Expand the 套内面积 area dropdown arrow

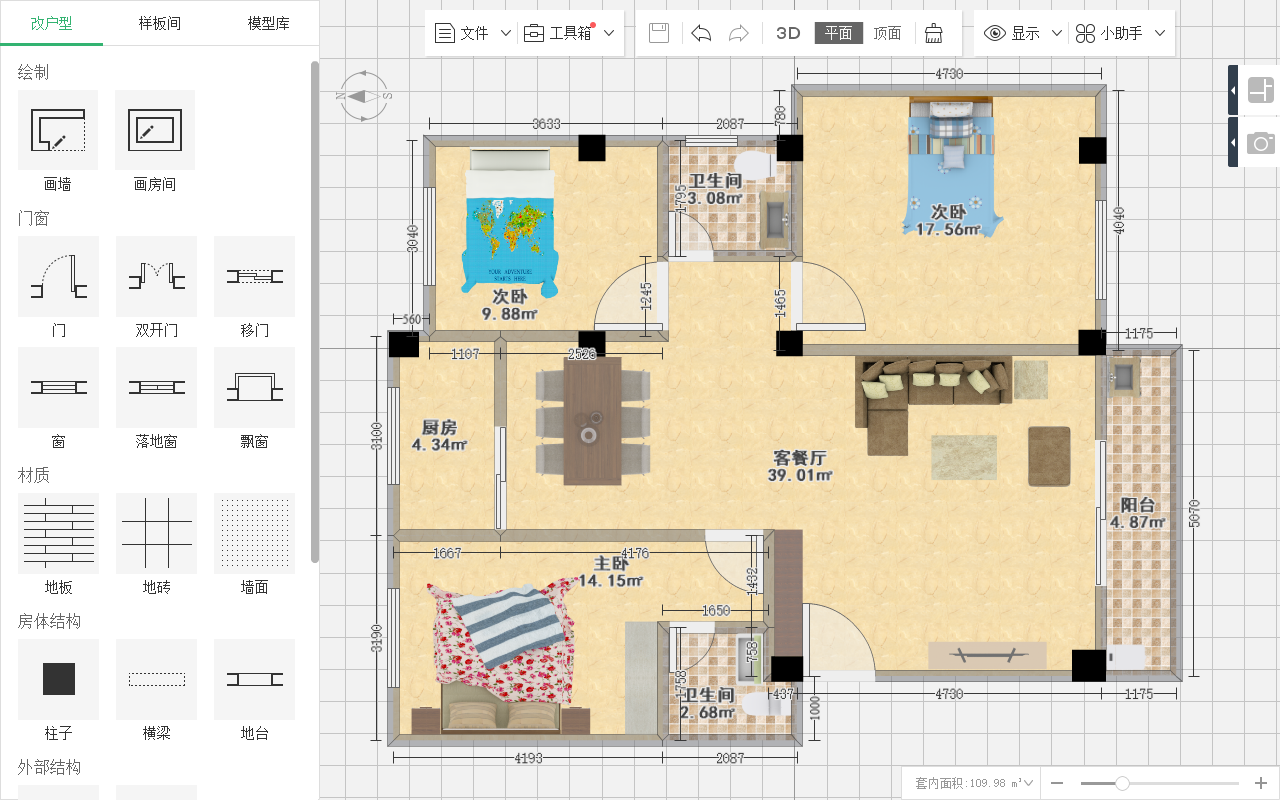click(x=1030, y=783)
